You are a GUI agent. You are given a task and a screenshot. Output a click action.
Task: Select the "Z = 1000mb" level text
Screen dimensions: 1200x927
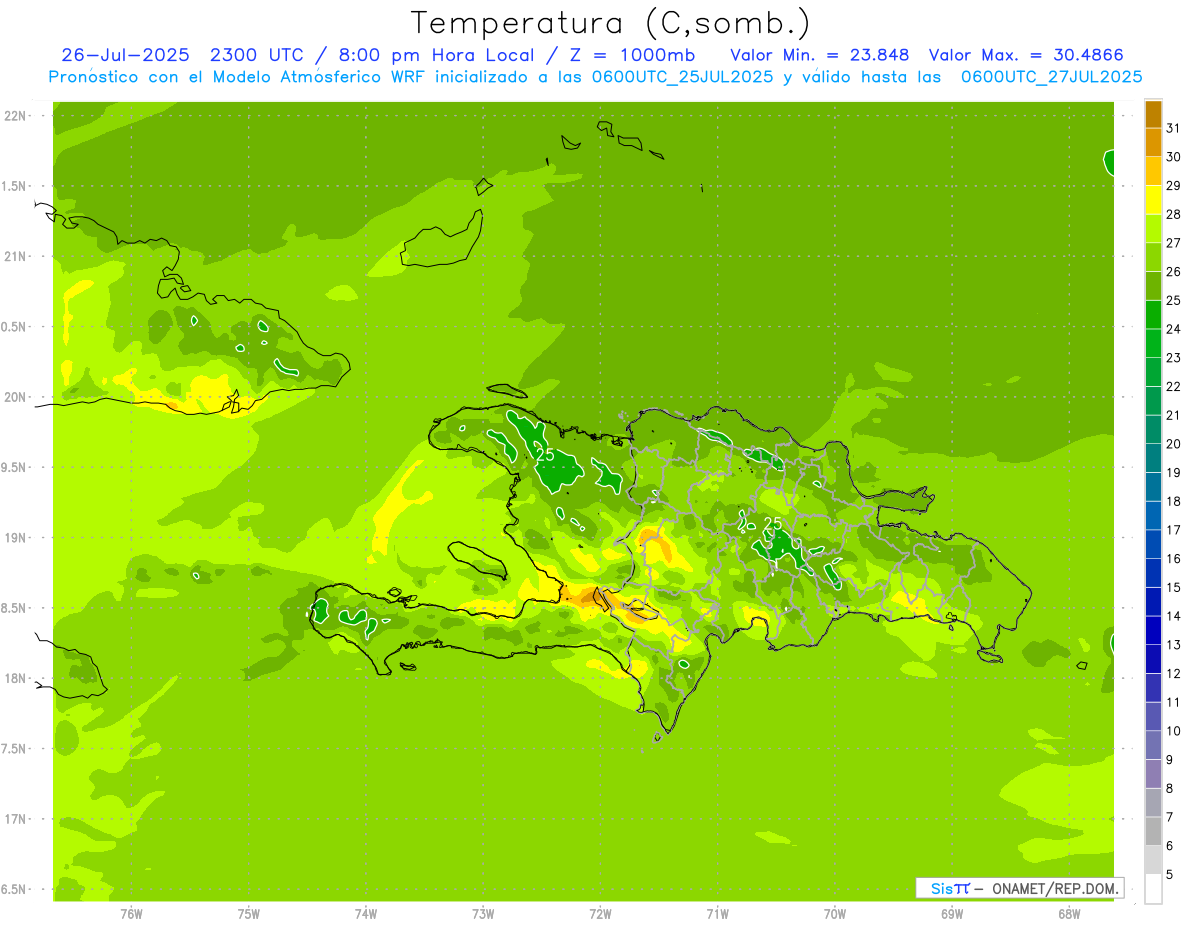point(634,55)
